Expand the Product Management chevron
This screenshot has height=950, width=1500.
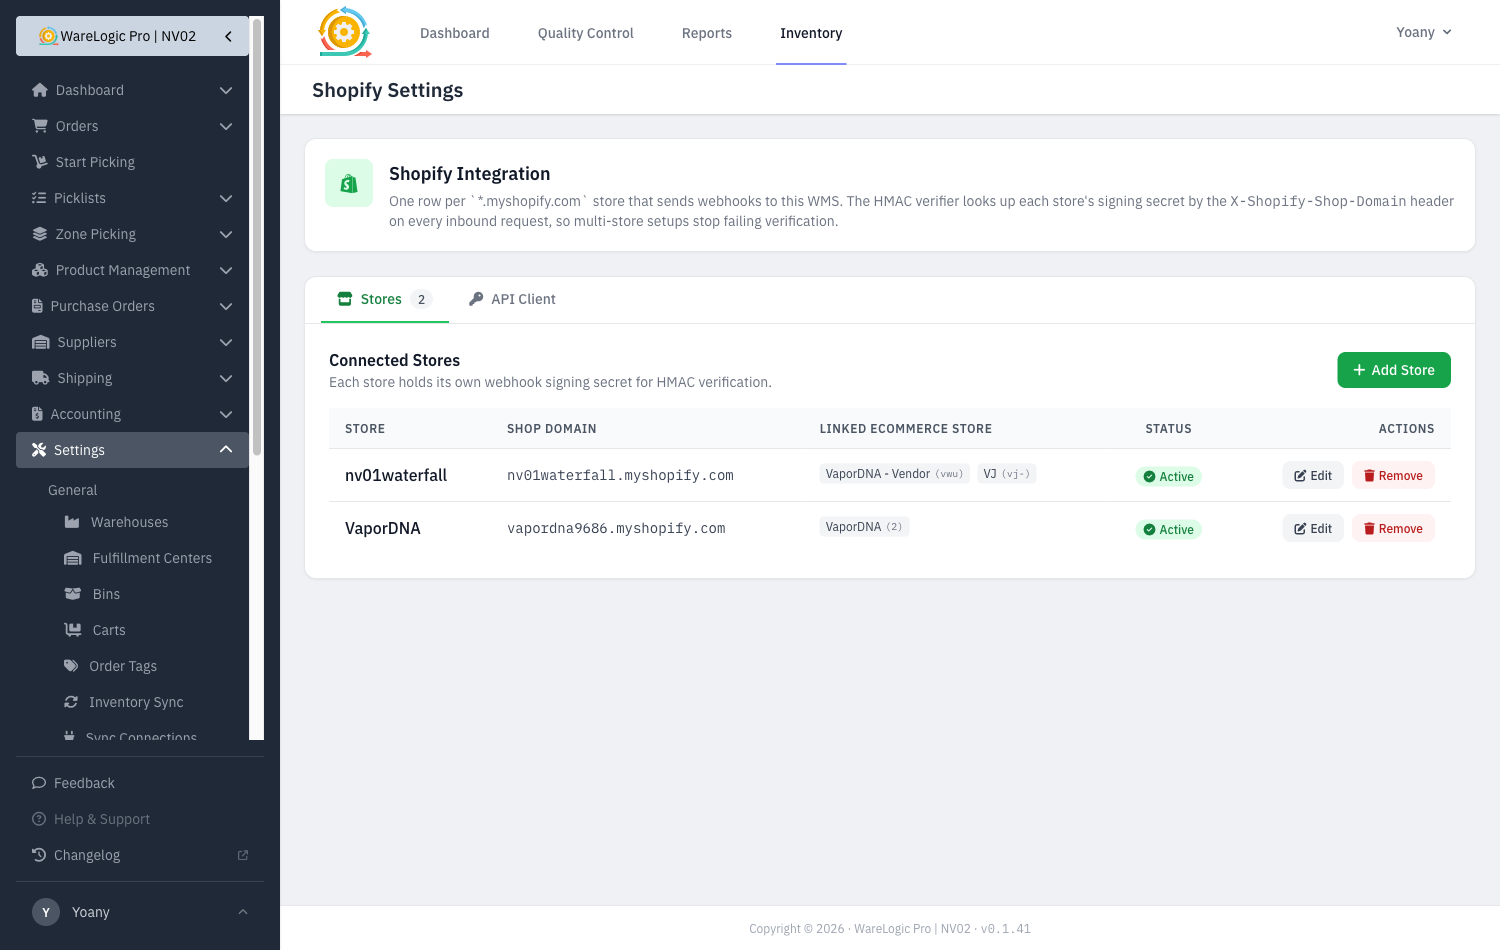(226, 270)
